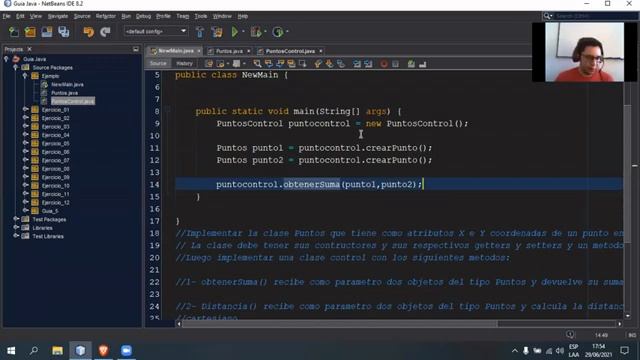Expand the Ejercicio_05 package
Viewport: 640px width, 360px height.
pyautogui.click(x=26, y=143)
